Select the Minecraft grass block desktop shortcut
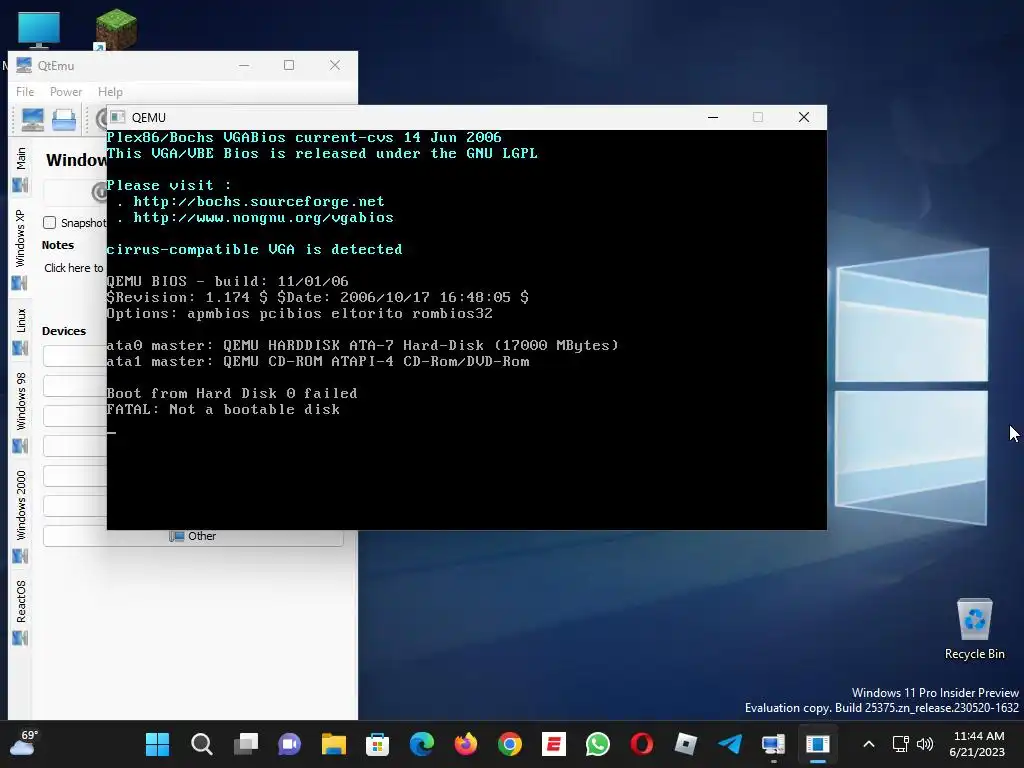This screenshot has height=768, width=1024. [116, 29]
